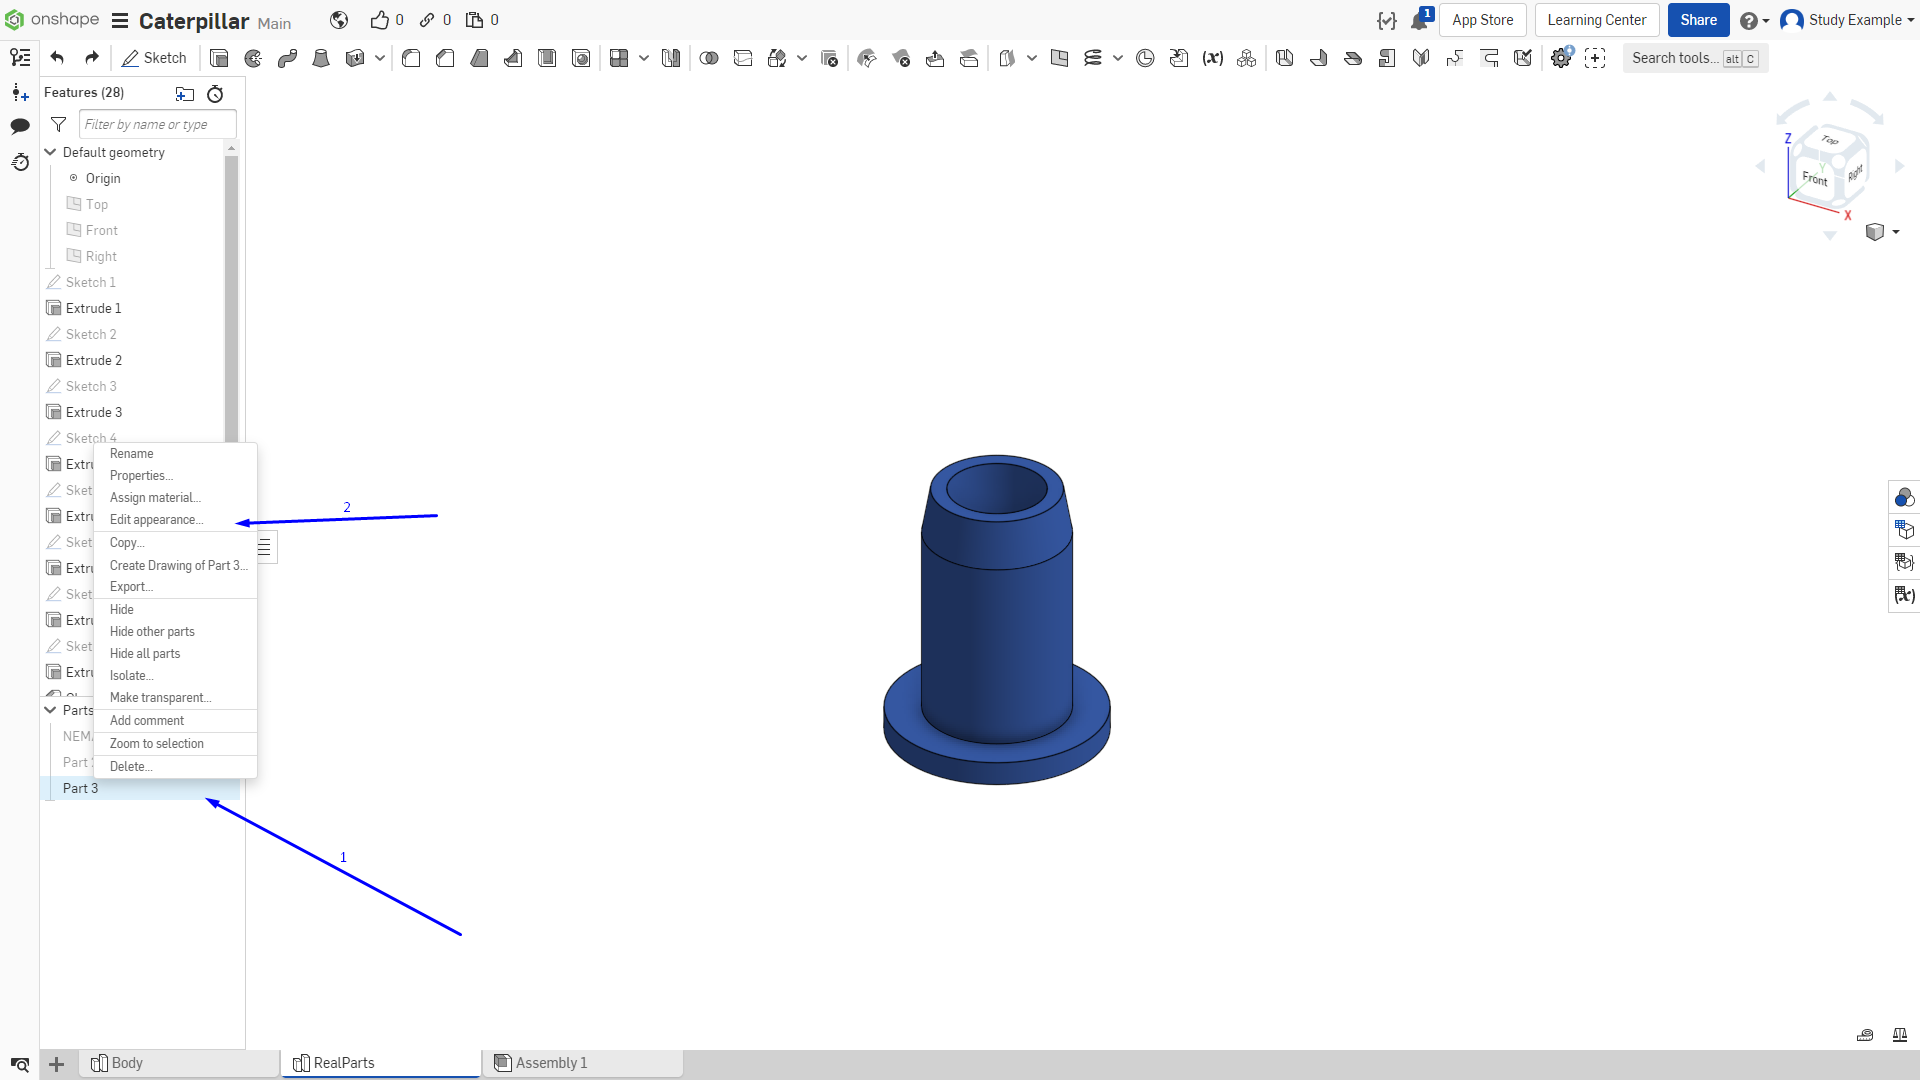The width and height of the screenshot is (1920, 1080).
Task: Click the Extrude tool icon
Action: pyautogui.click(x=219, y=58)
